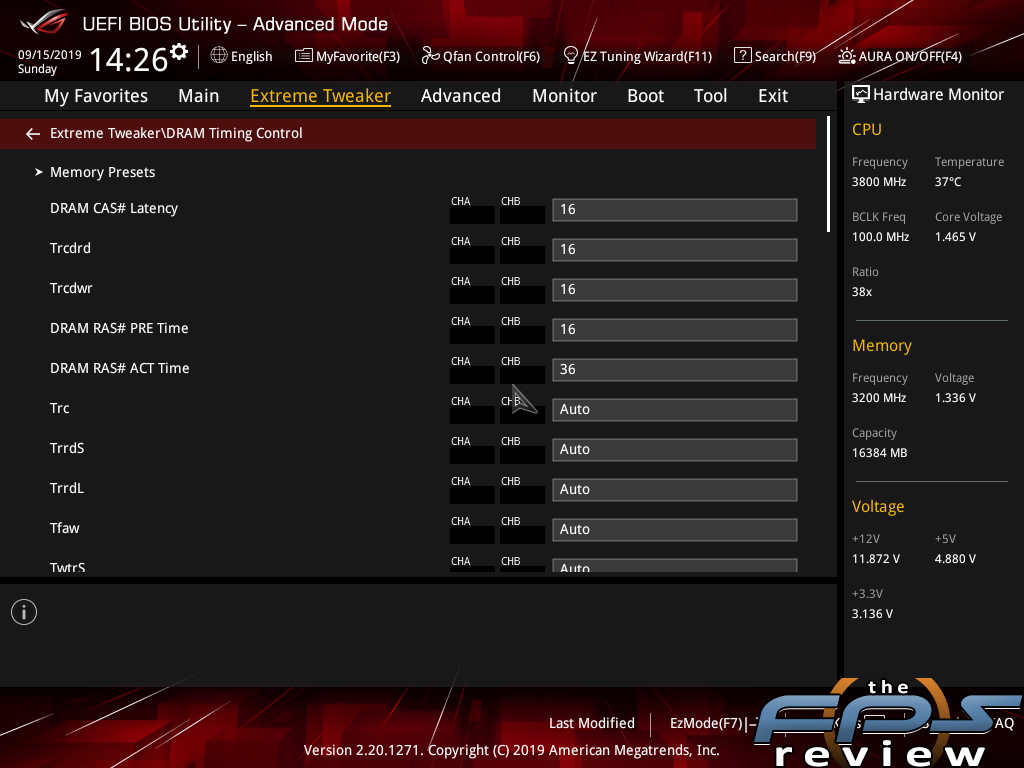Click the back arrow in DRAM Timing Control

33,134
